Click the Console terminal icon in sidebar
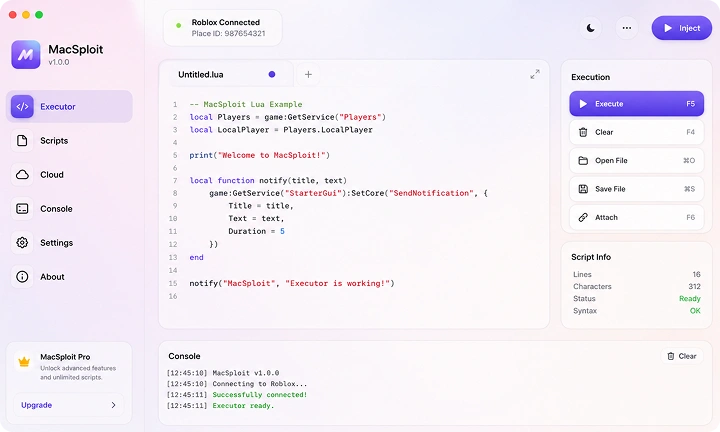 point(22,208)
